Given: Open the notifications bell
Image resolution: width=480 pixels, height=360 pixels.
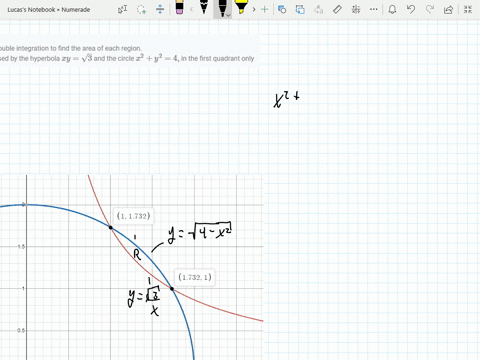Looking at the screenshot, I should pos(392,9).
